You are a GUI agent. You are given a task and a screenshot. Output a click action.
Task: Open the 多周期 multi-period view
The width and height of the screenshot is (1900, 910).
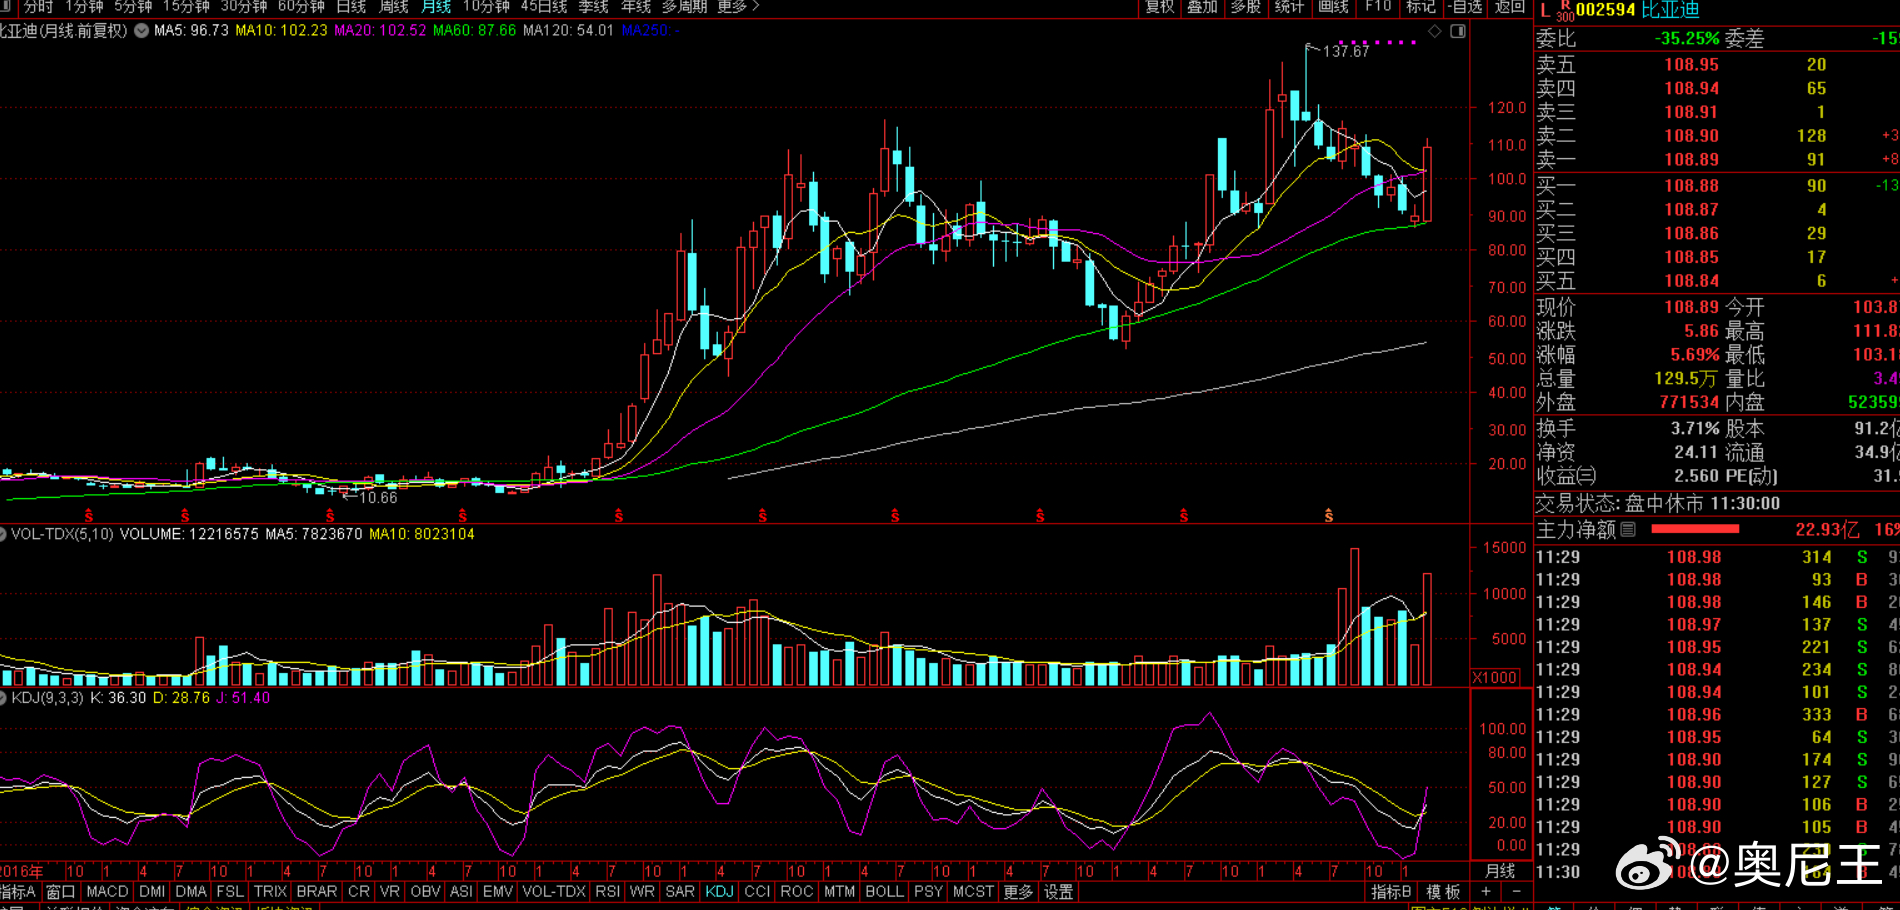[x=684, y=7]
